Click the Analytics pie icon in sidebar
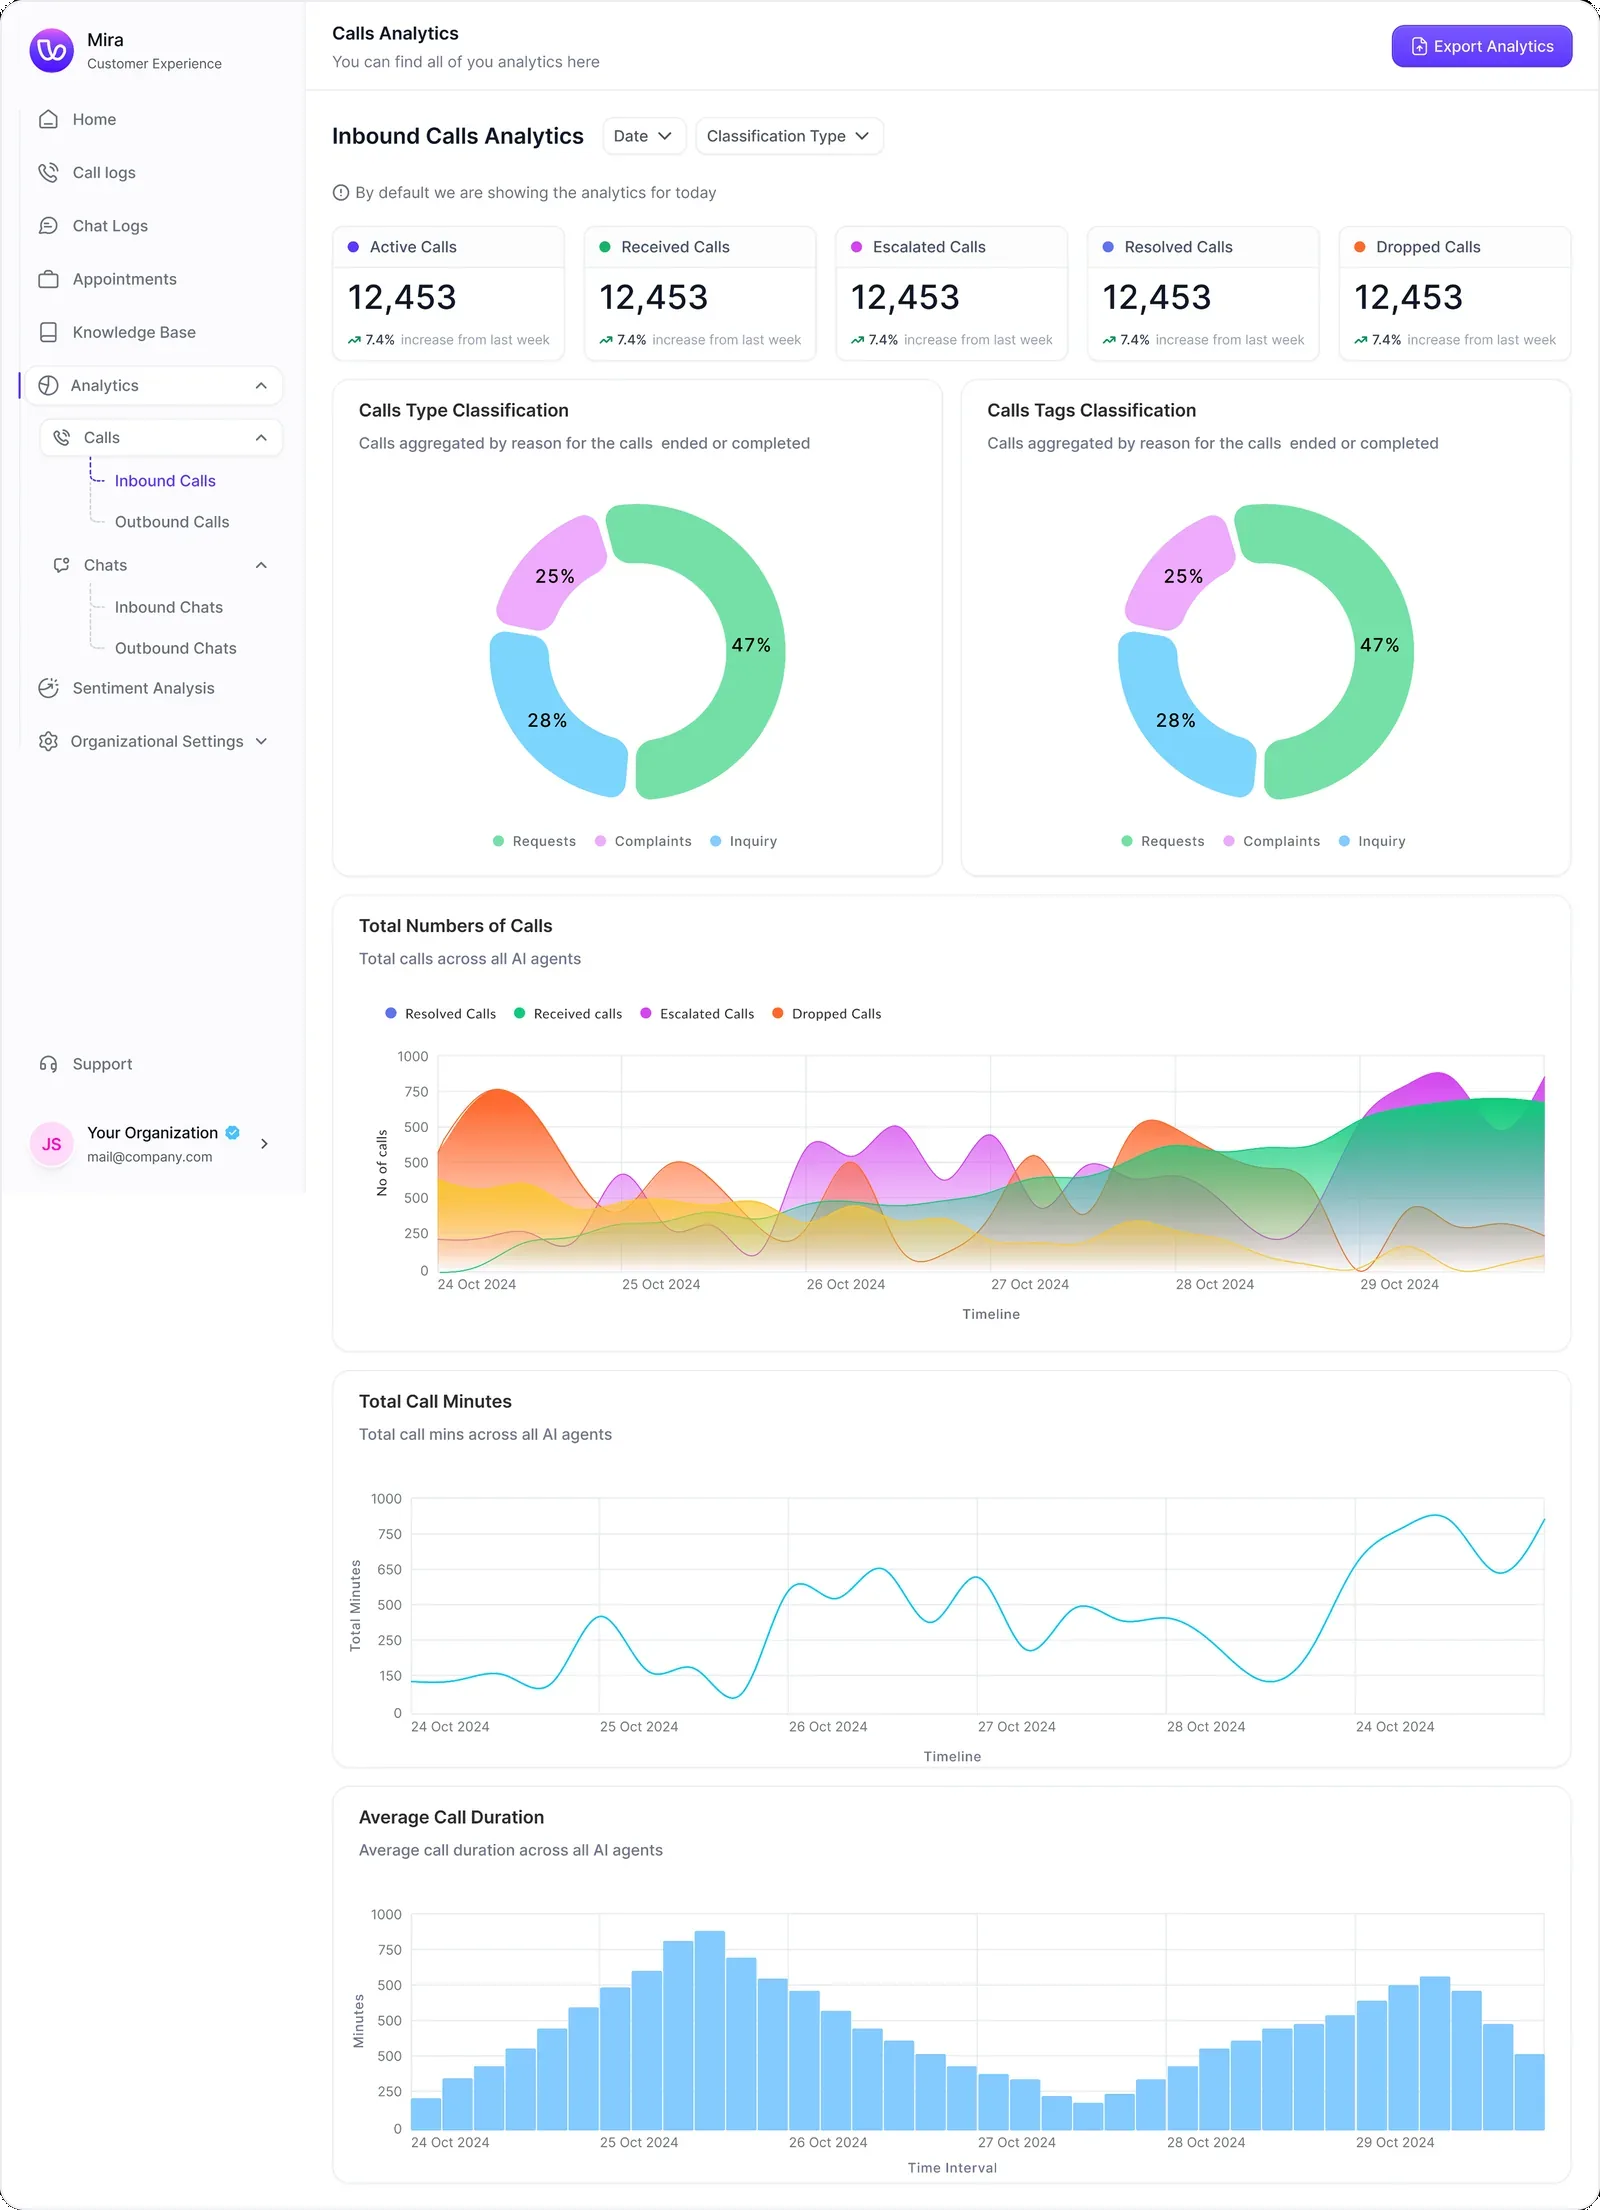This screenshot has width=1600, height=2210. coord(48,386)
